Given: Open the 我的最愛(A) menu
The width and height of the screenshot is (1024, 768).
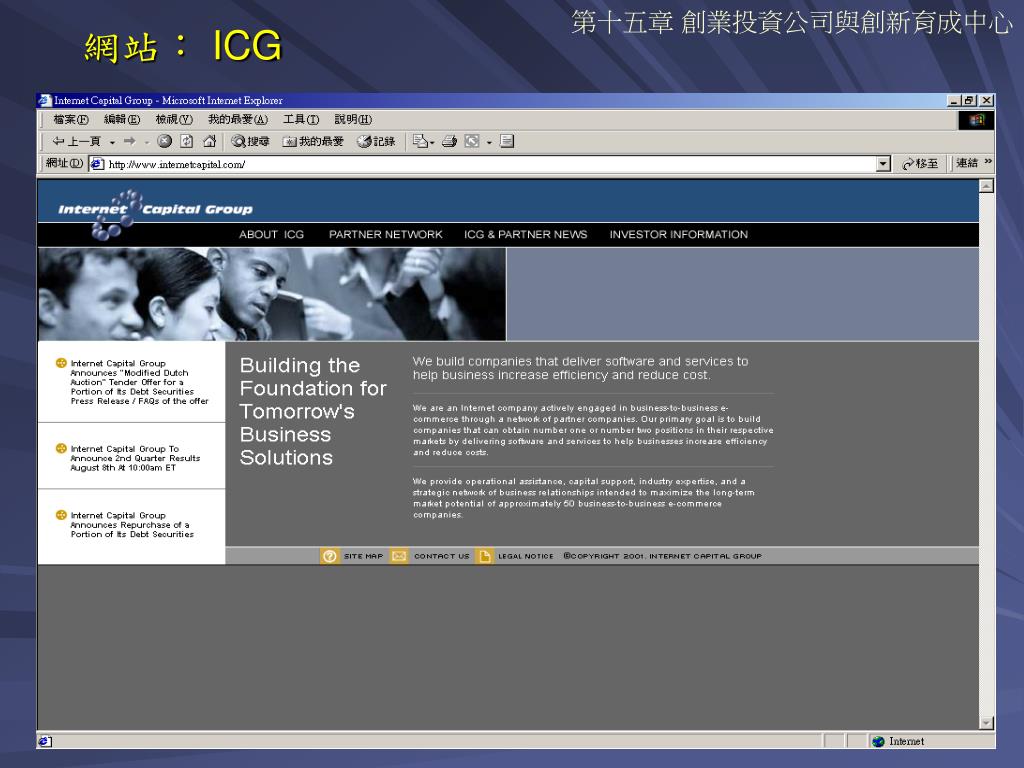Looking at the screenshot, I should tap(238, 120).
